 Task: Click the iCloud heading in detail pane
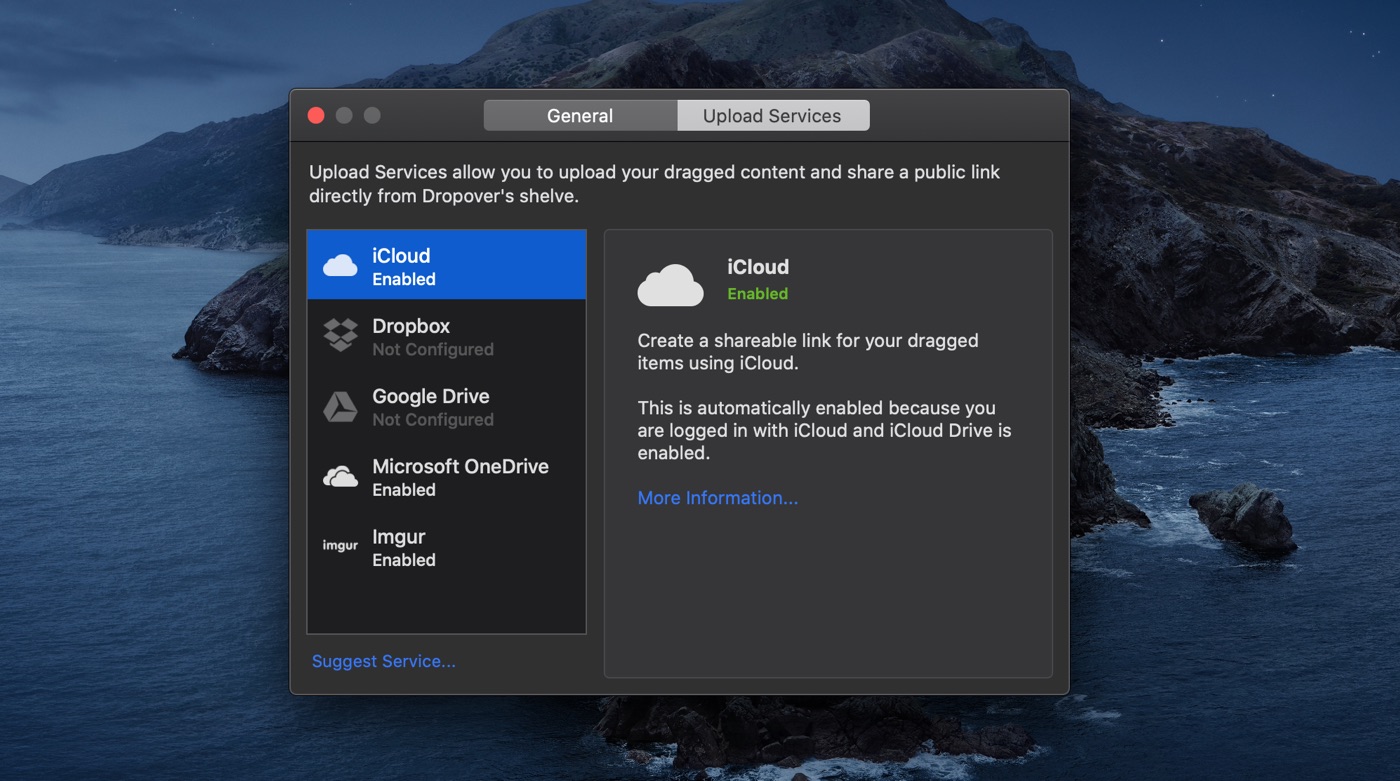pos(758,267)
